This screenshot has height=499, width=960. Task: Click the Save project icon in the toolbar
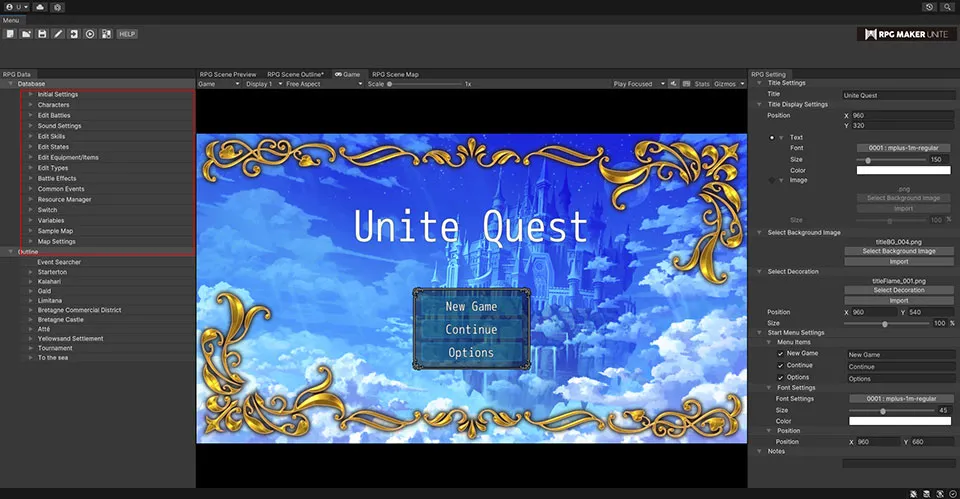pos(42,34)
